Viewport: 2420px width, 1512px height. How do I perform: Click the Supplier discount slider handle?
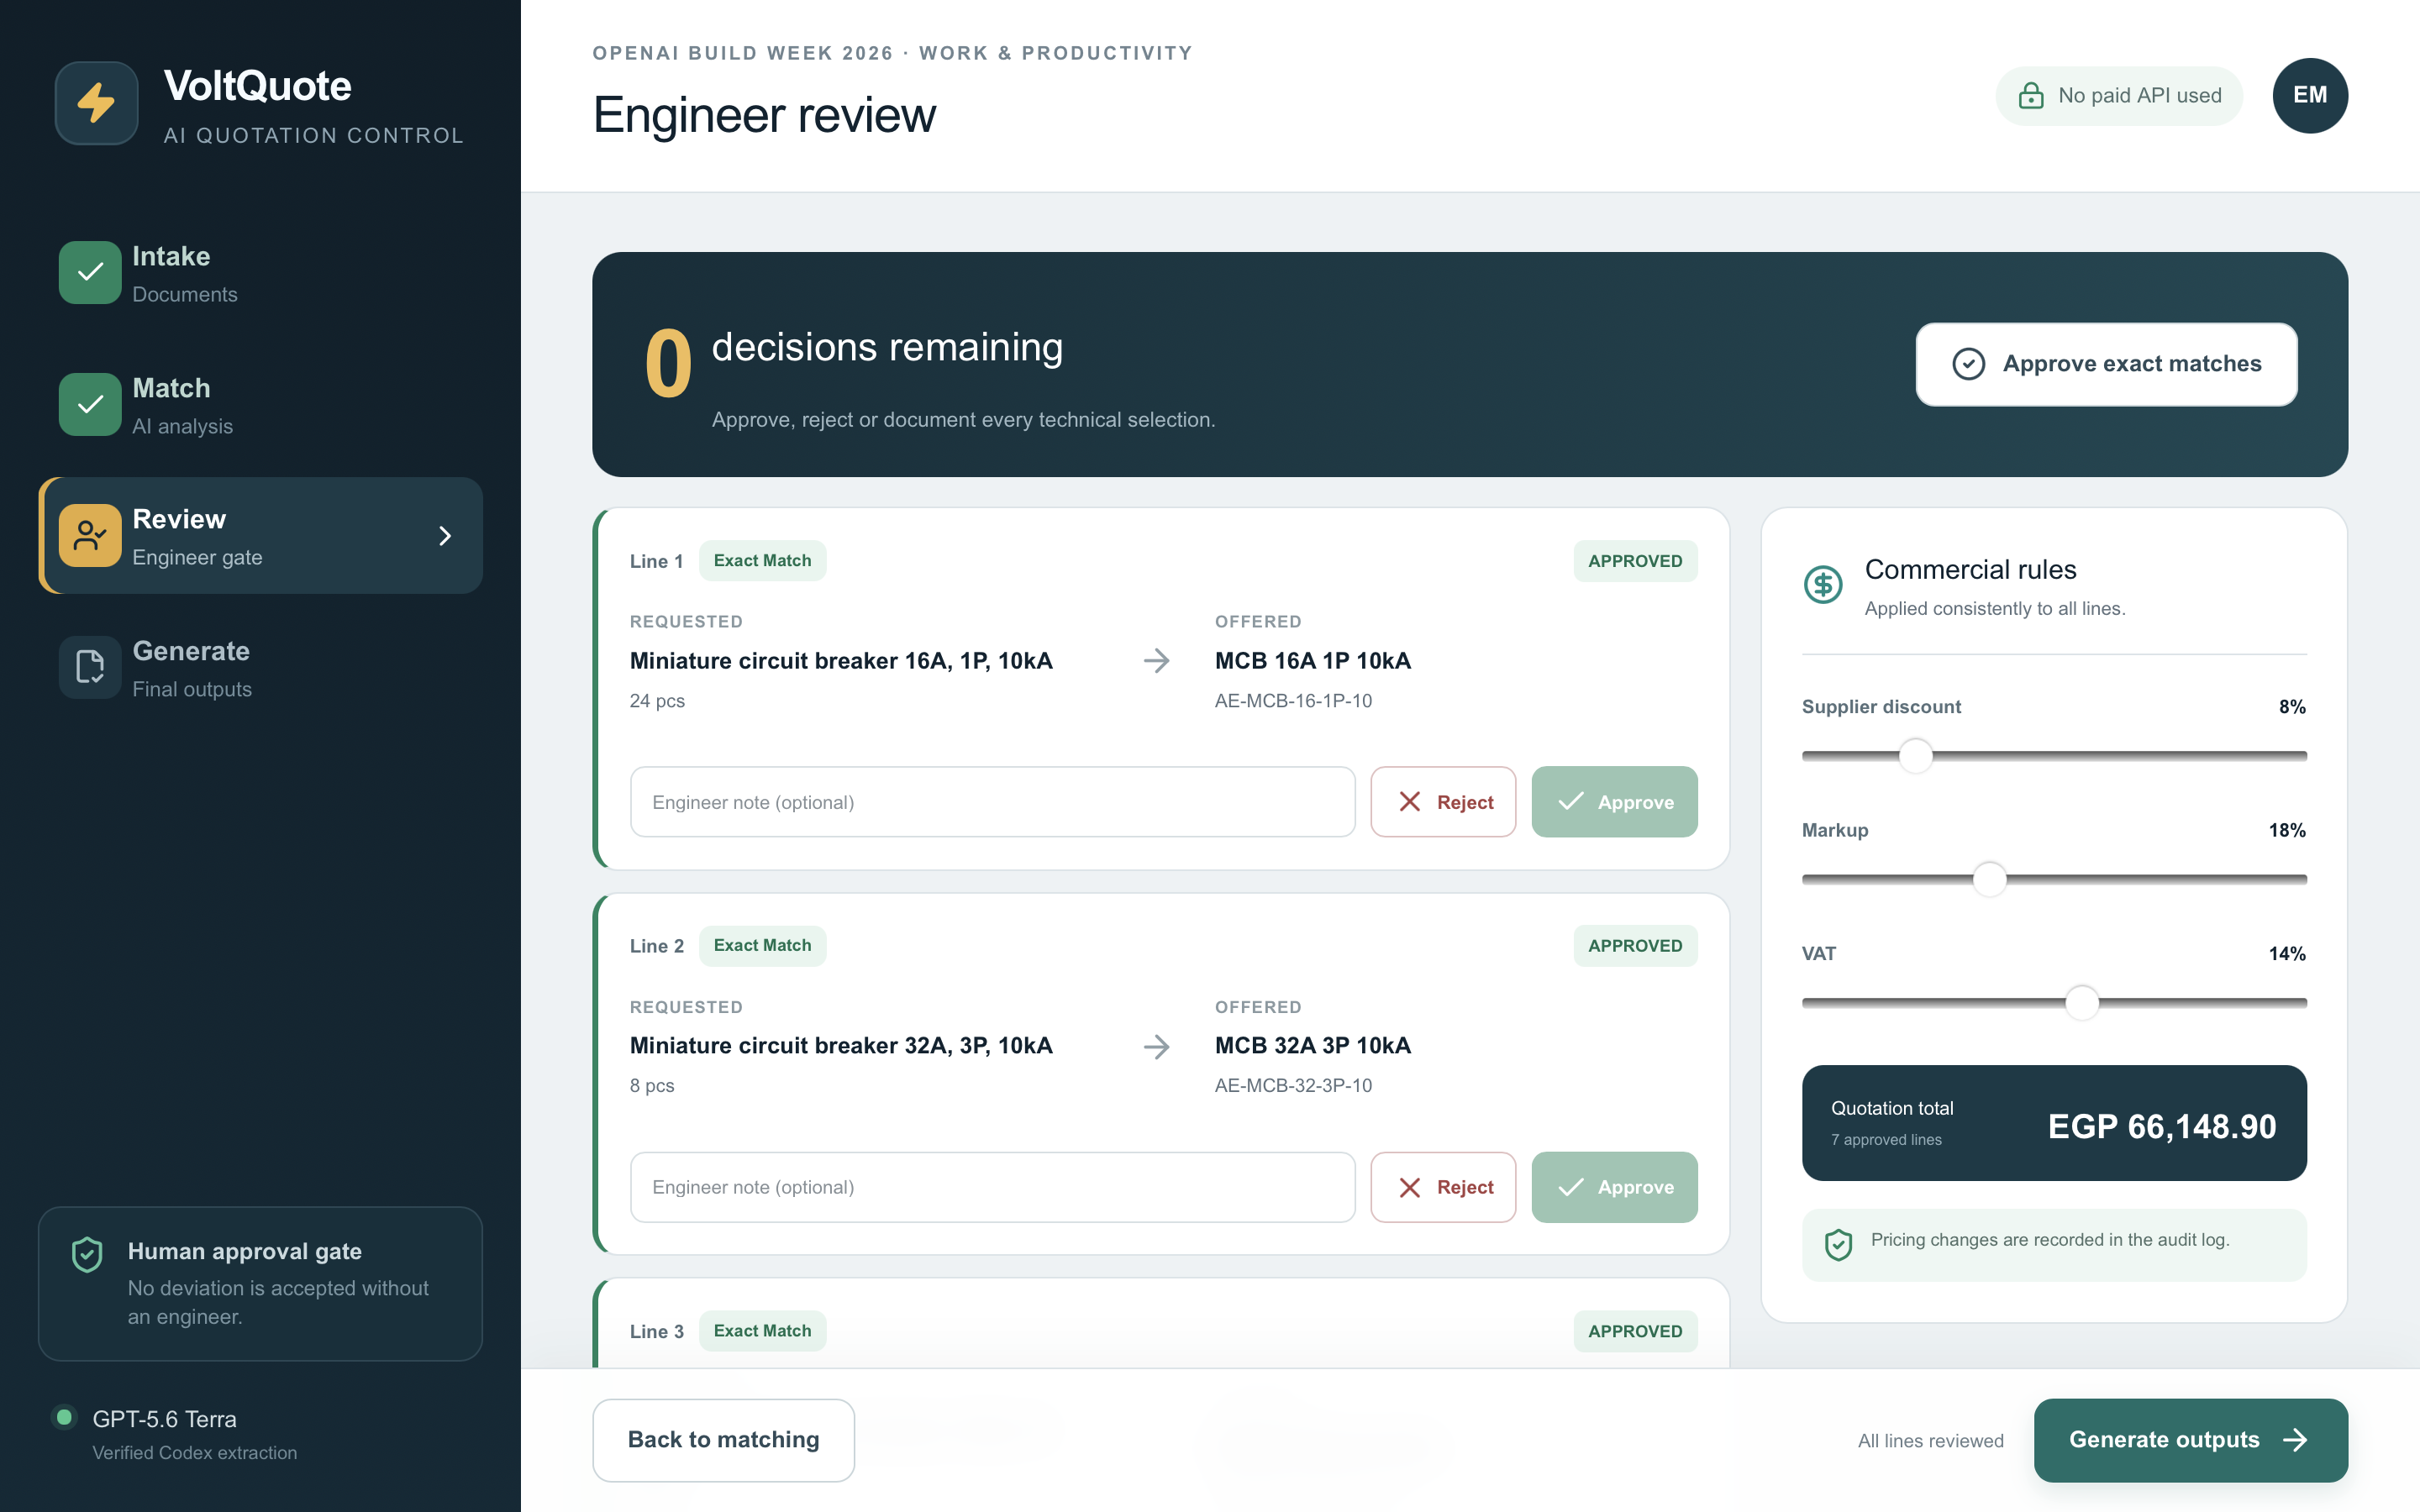[x=1916, y=756]
